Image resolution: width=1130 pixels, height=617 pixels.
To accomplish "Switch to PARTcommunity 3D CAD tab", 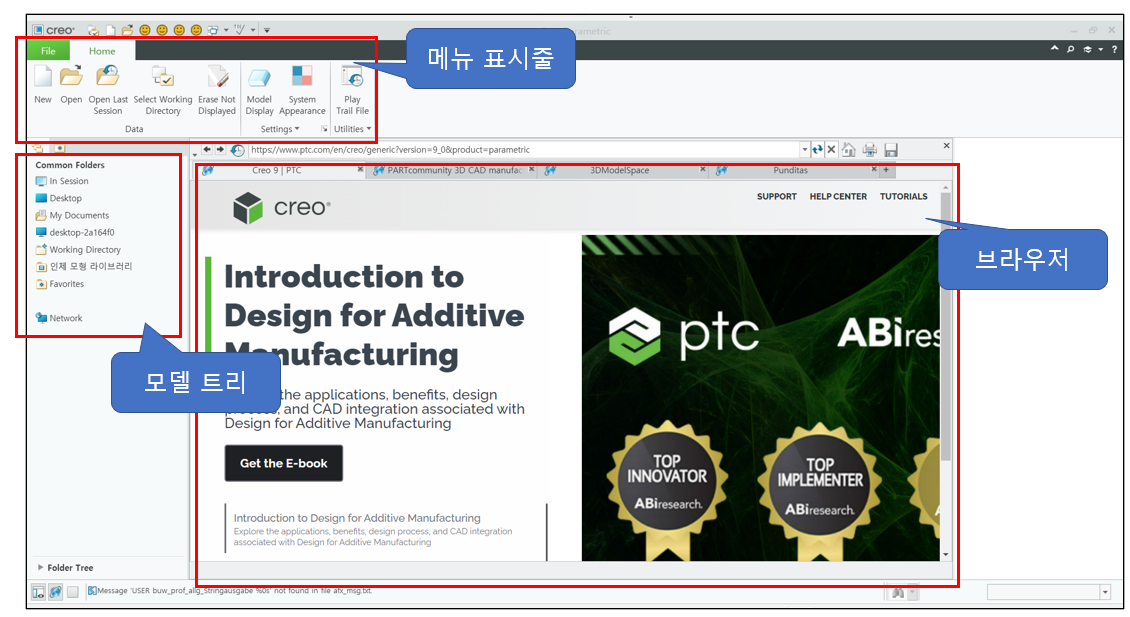I will pos(454,170).
